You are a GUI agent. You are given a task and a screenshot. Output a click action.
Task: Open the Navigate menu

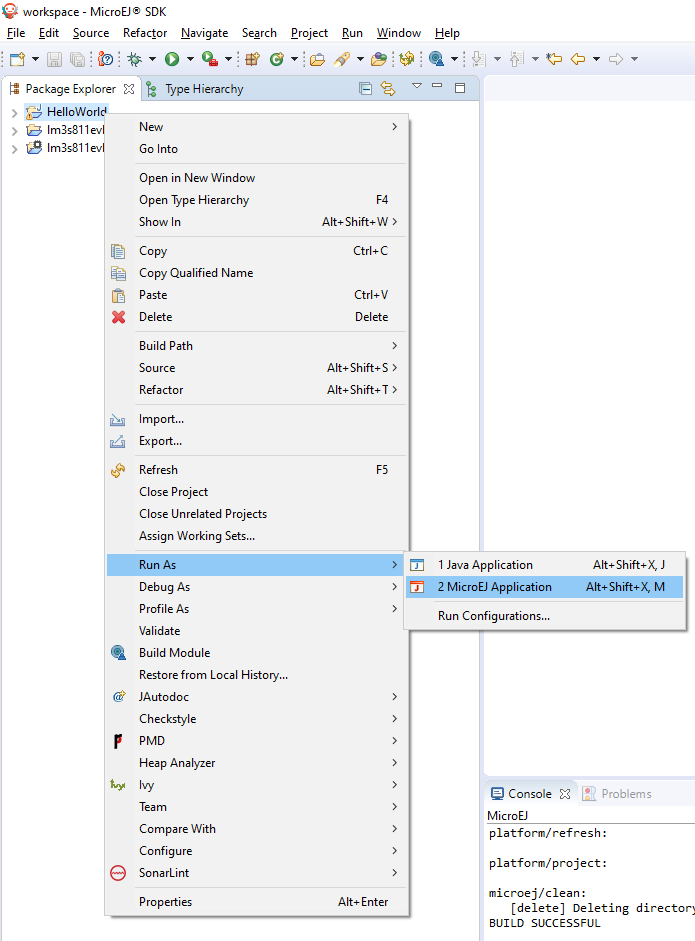coord(204,33)
